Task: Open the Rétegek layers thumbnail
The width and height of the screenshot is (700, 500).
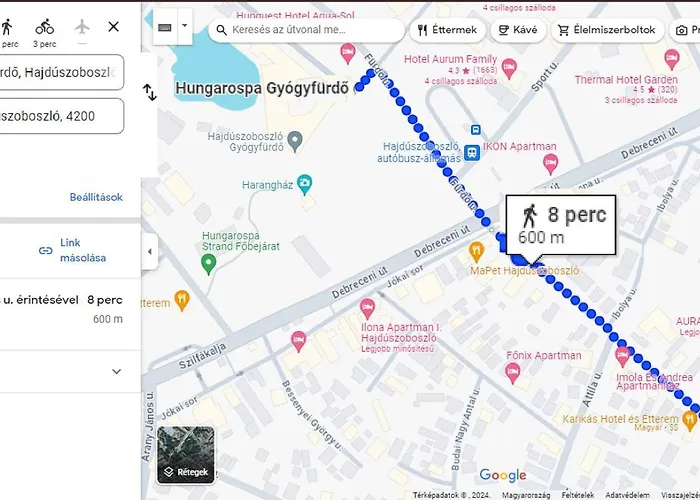Action: (186, 454)
